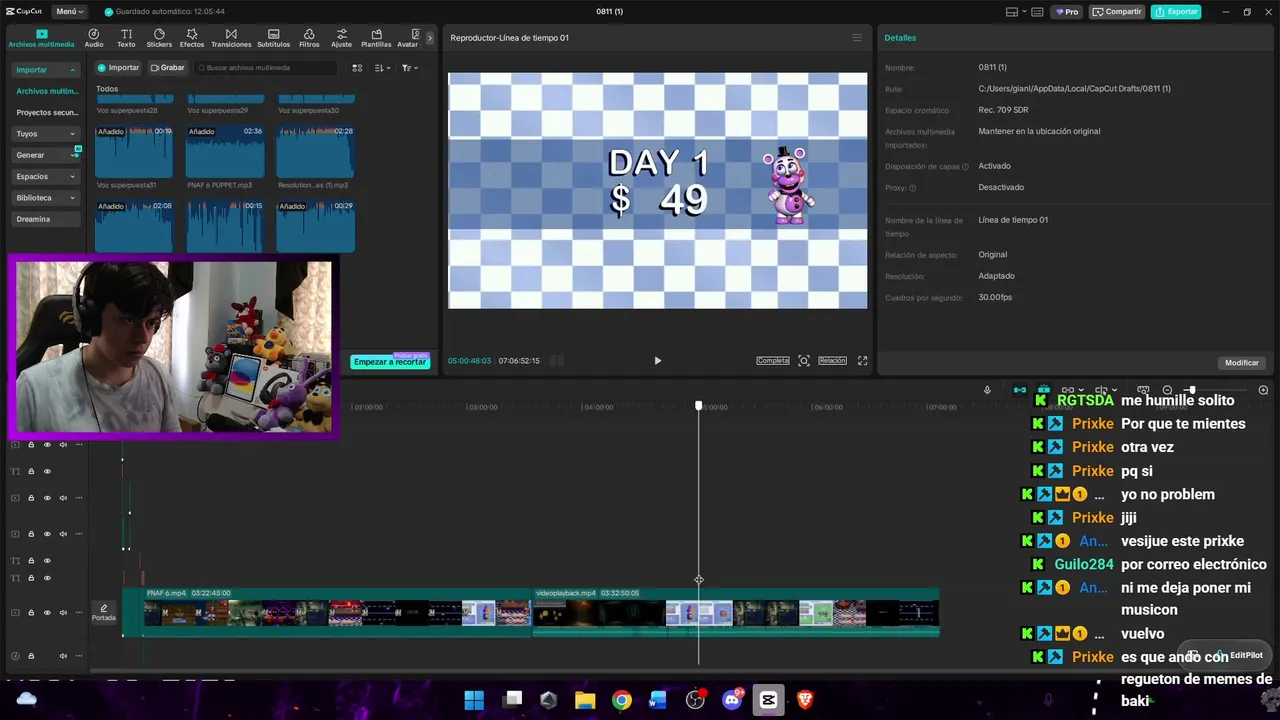Select the FNAF 6 PUPPET.mp3 thumbnail
Image resolution: width=1280 pixels, height=720 pixels.
pos(225,151)
